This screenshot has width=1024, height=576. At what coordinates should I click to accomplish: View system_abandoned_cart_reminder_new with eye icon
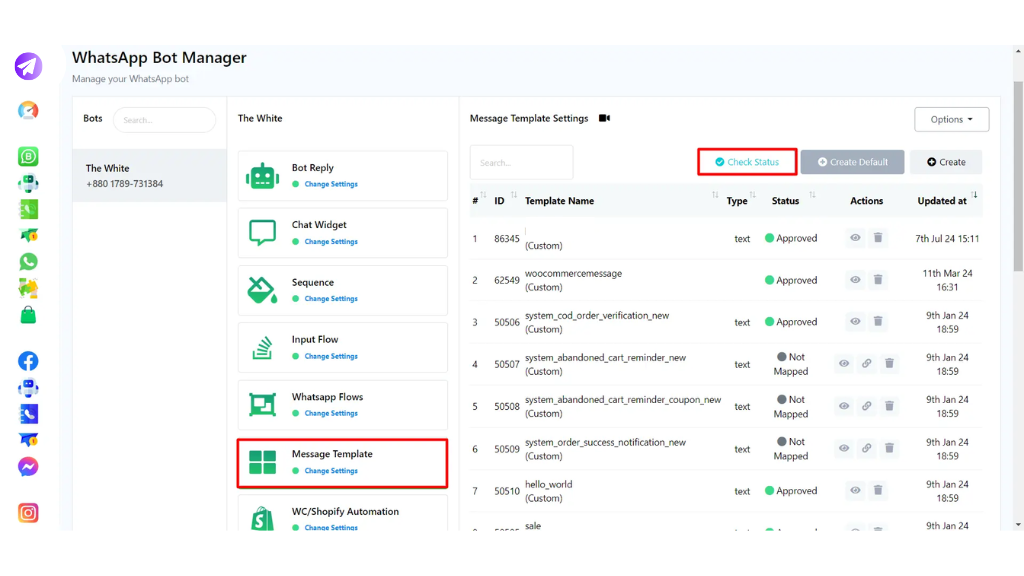point(844,363)
